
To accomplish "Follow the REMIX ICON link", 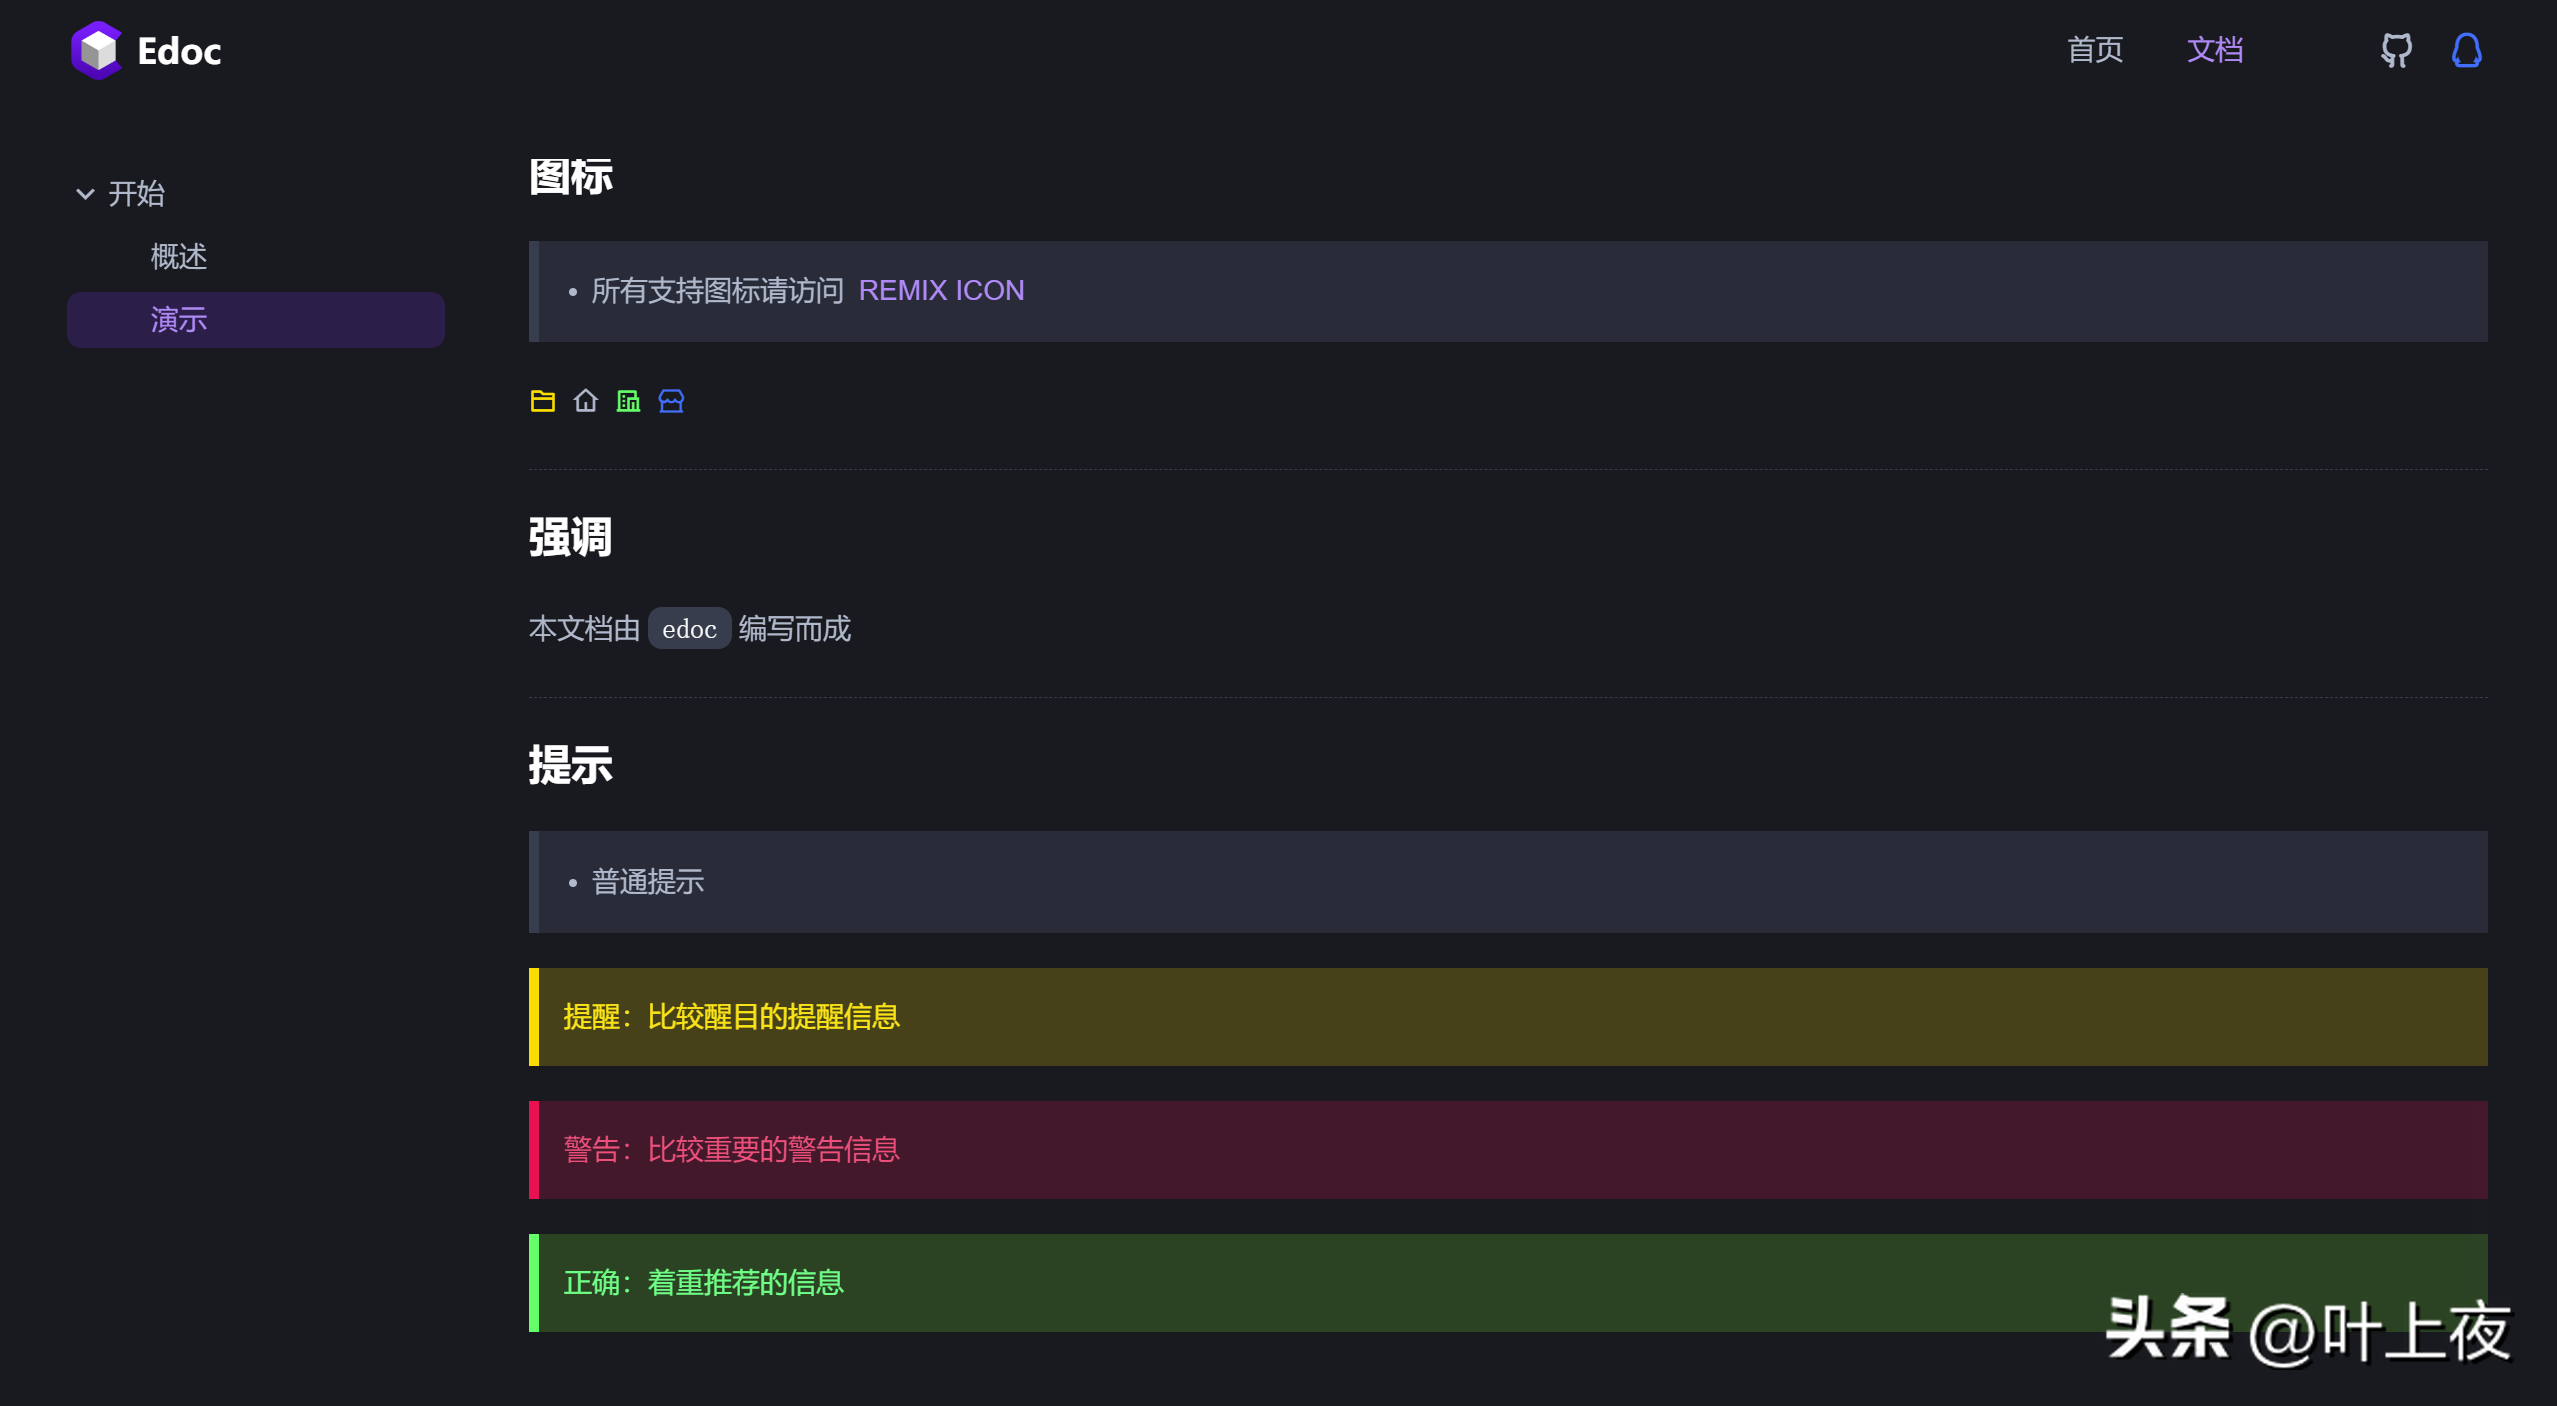I will point(941,290).
